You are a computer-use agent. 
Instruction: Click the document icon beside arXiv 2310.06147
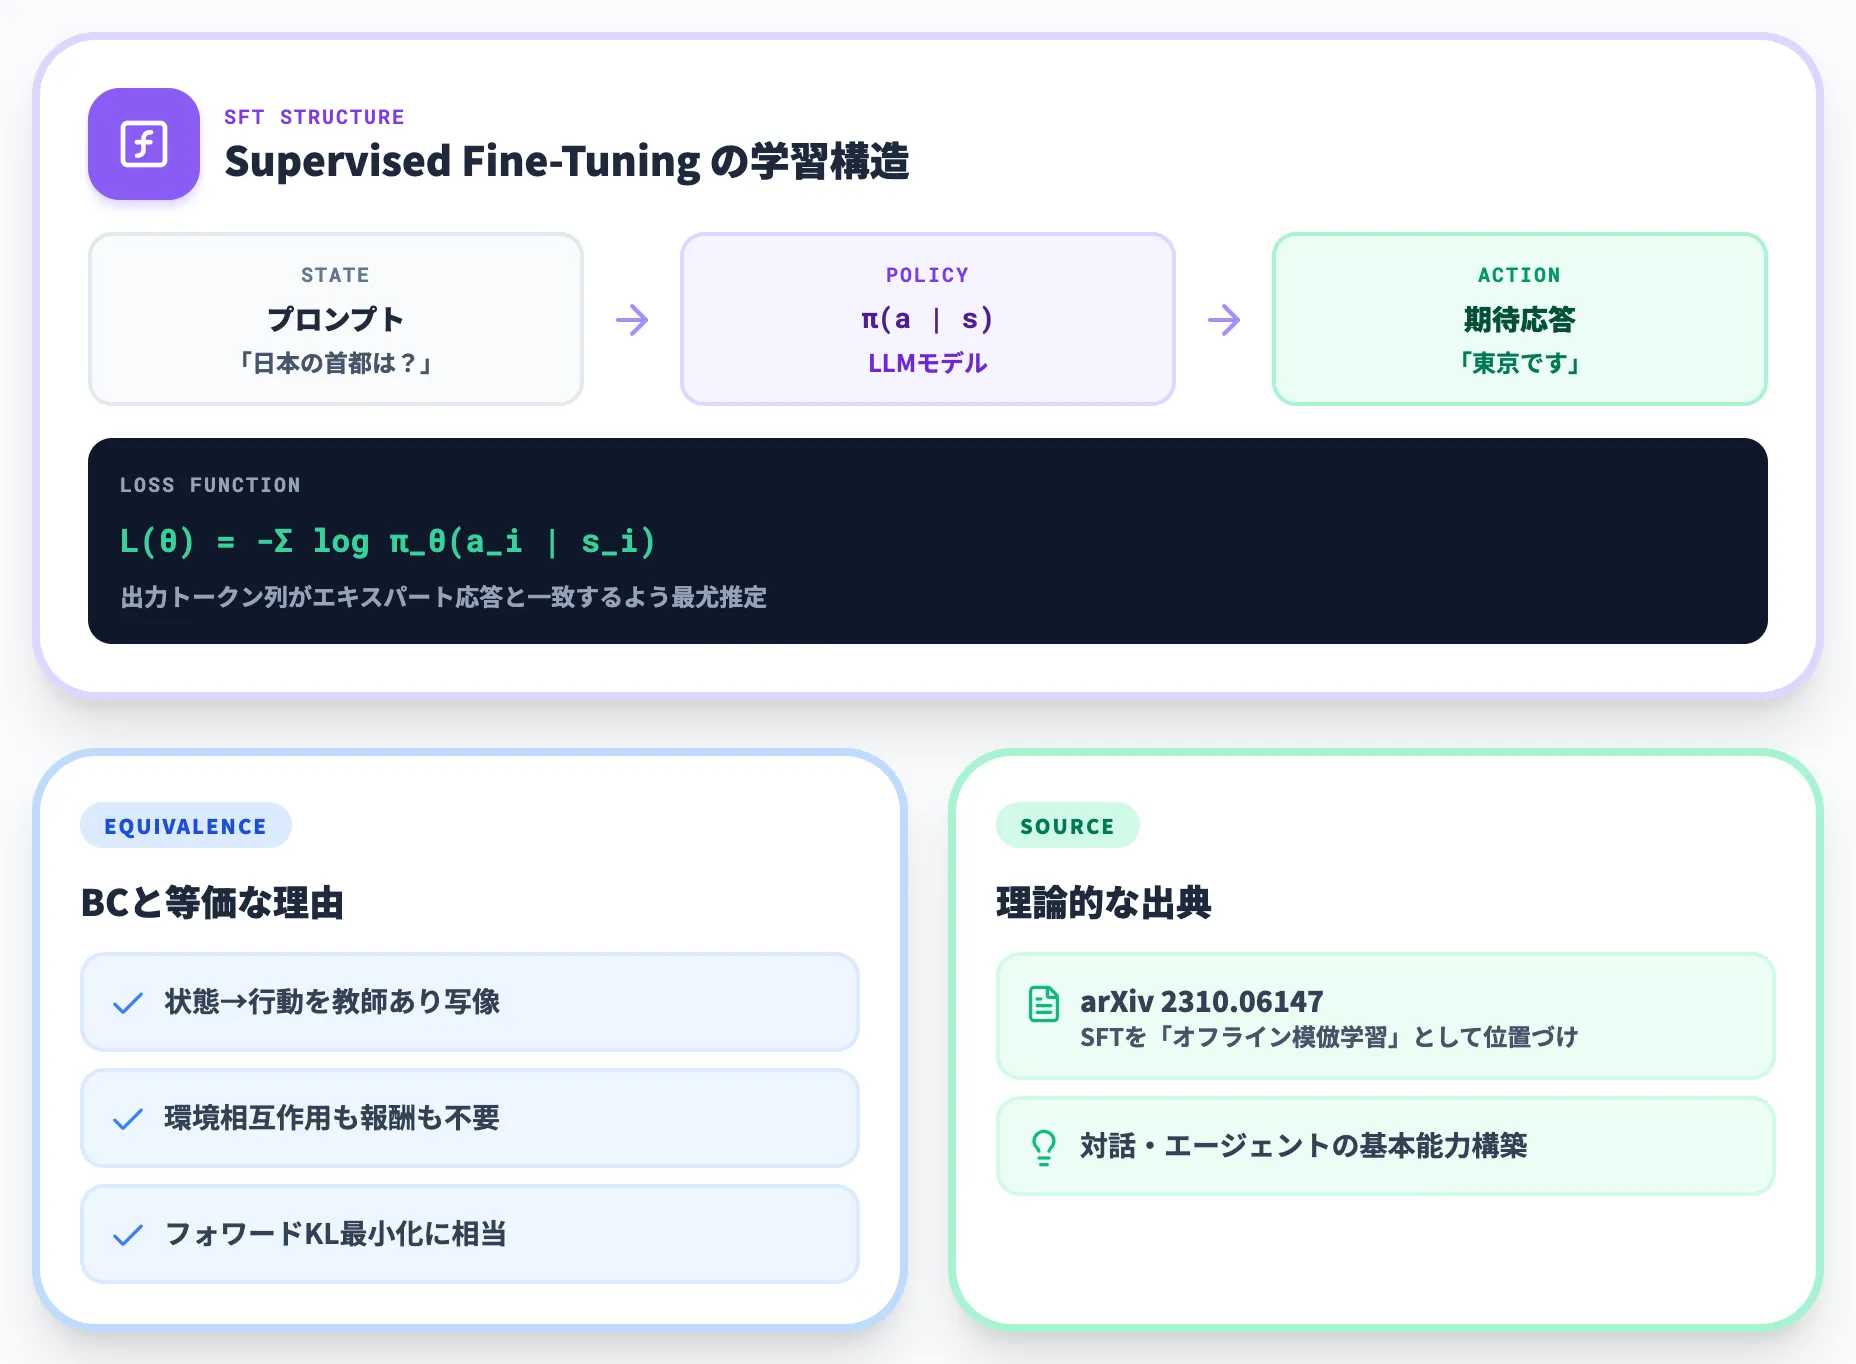pos(1044,1004)
